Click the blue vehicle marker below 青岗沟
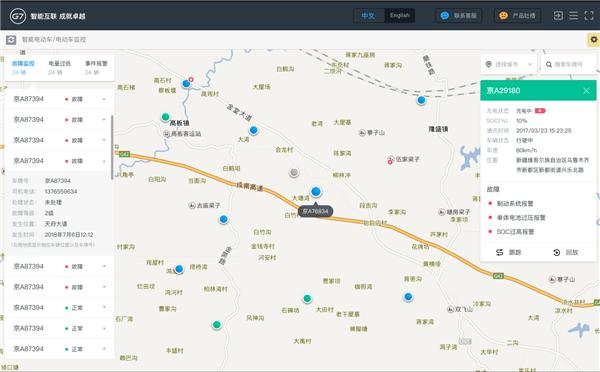The width and height of the screenshot is (600, 372). (x=408, y=297)
